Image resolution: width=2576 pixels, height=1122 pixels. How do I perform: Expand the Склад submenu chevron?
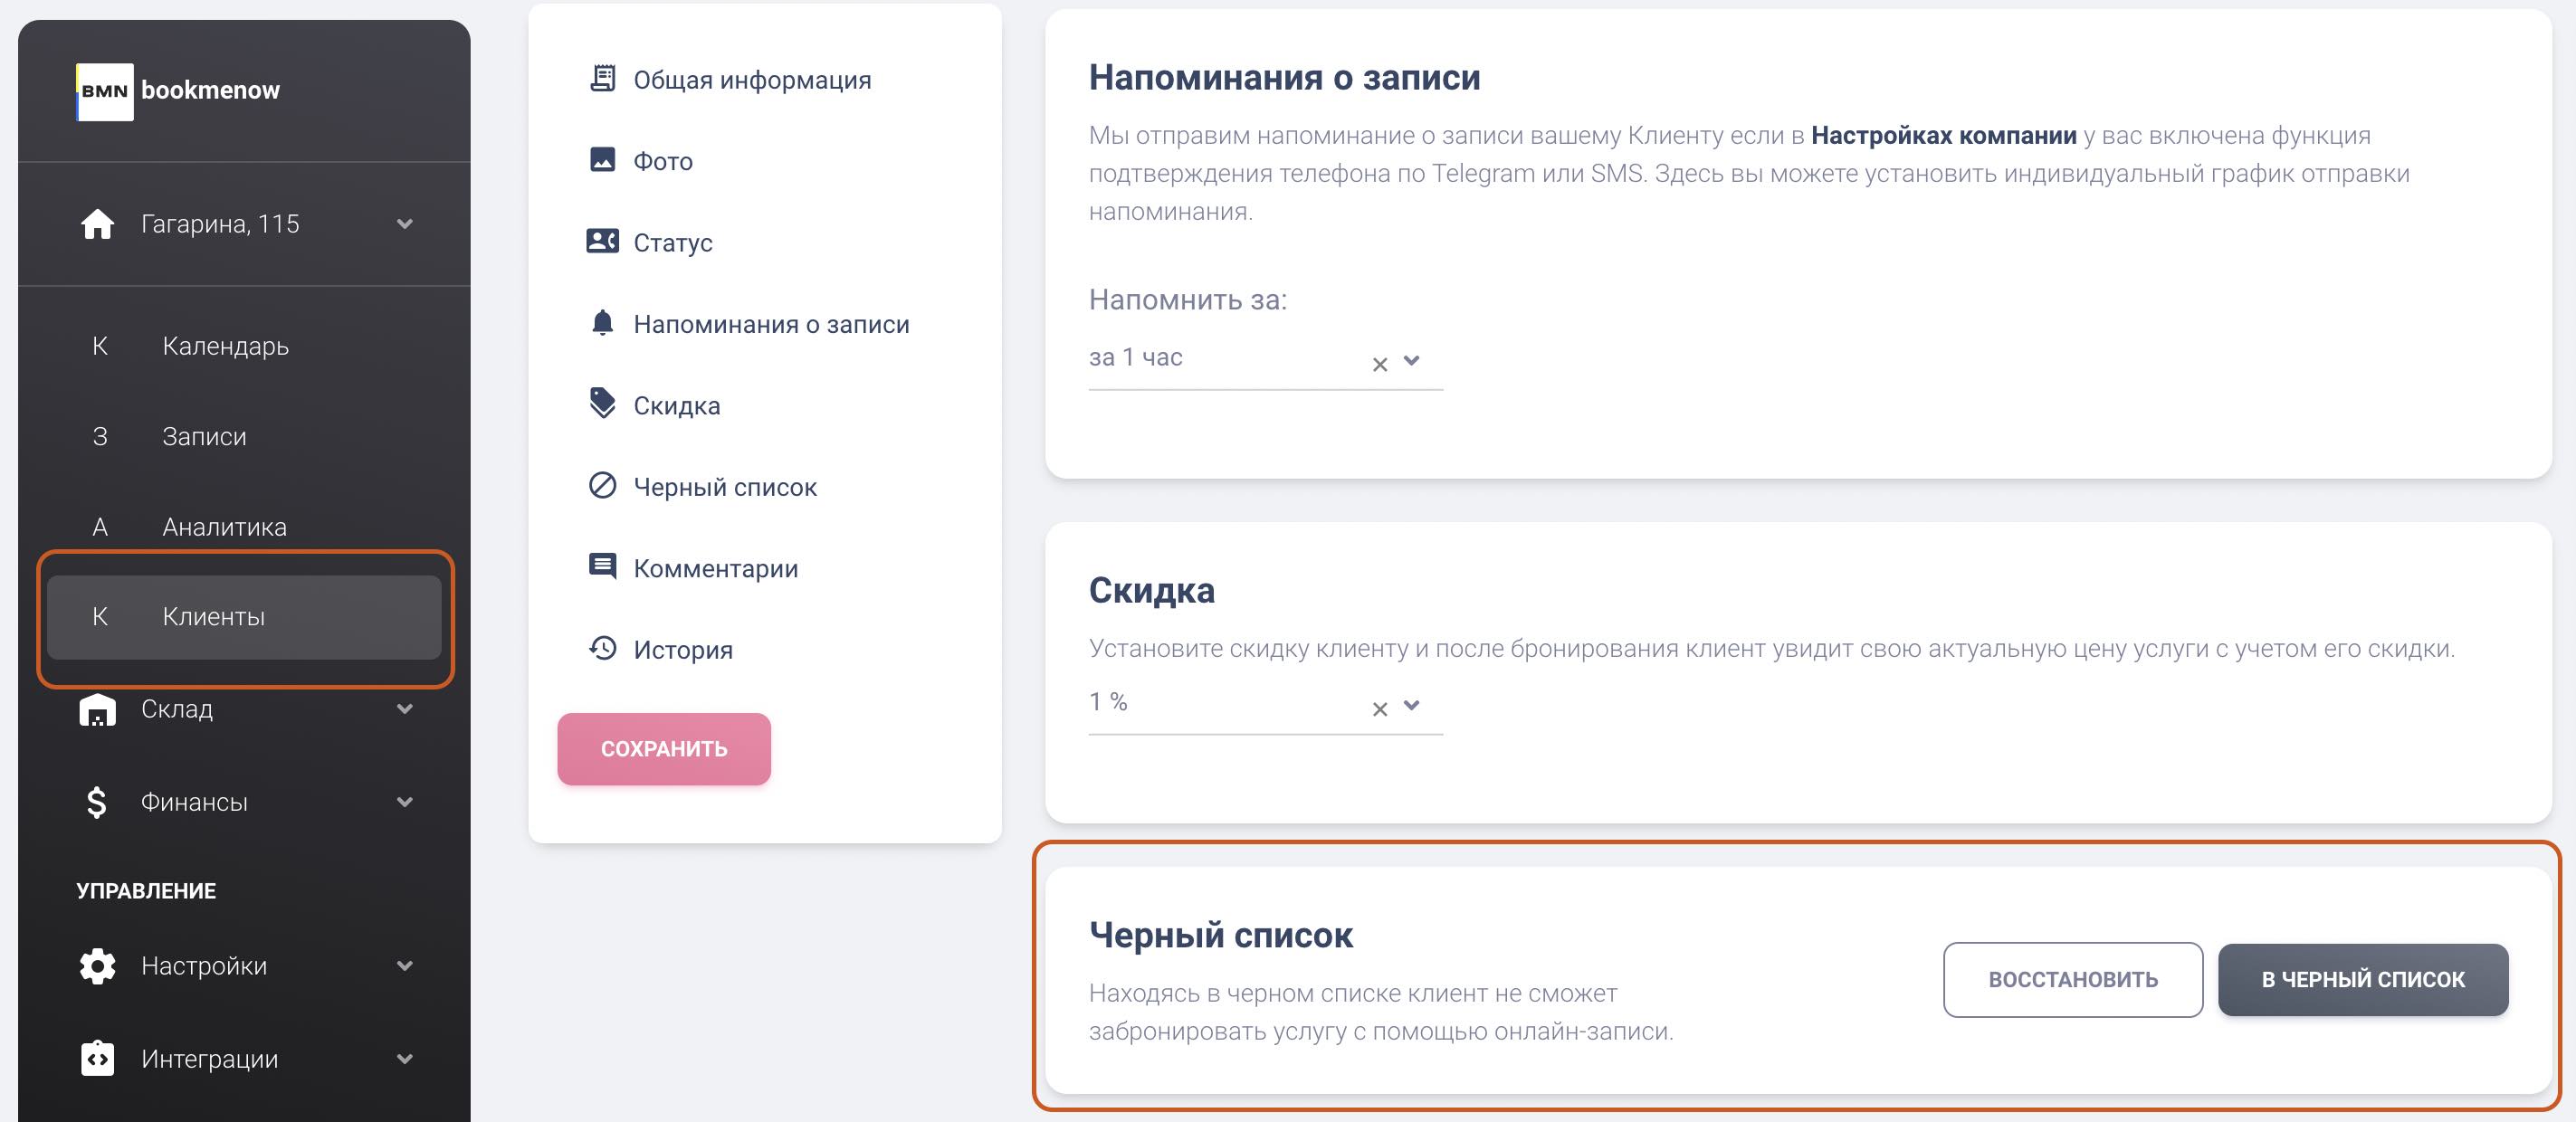(x=405, y=709)
